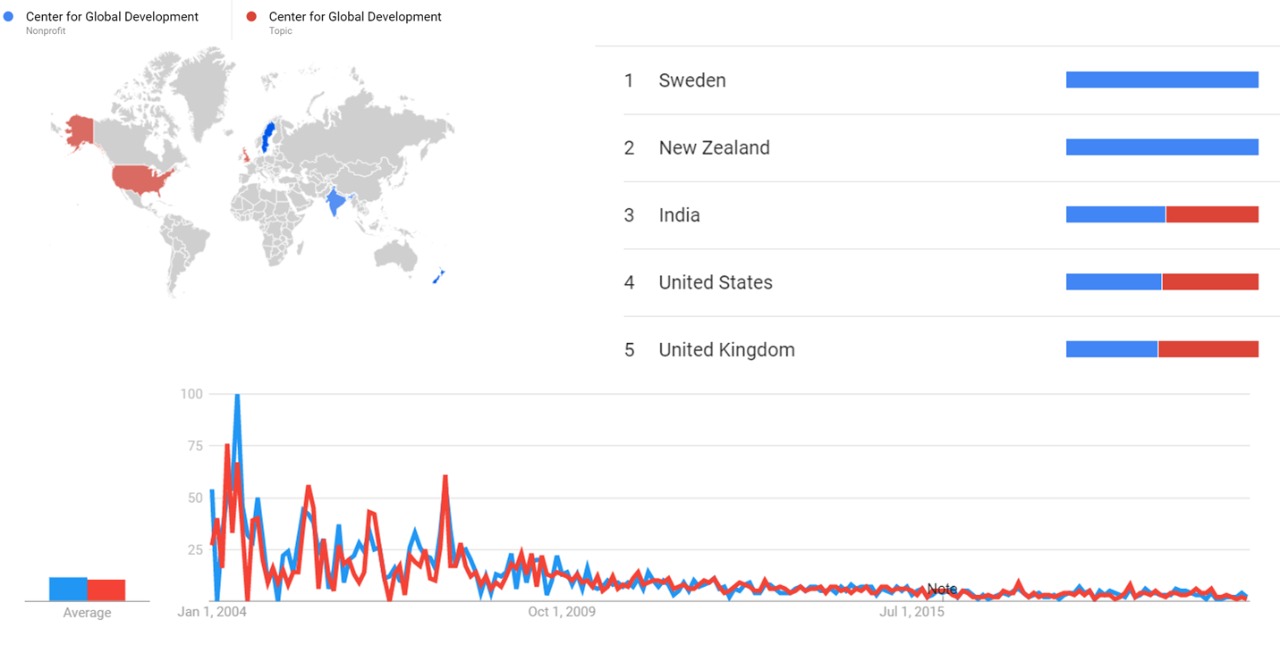Choose United Kingdom in the region list
This screenshot has height=645, width=1280.
click(726, 350)
